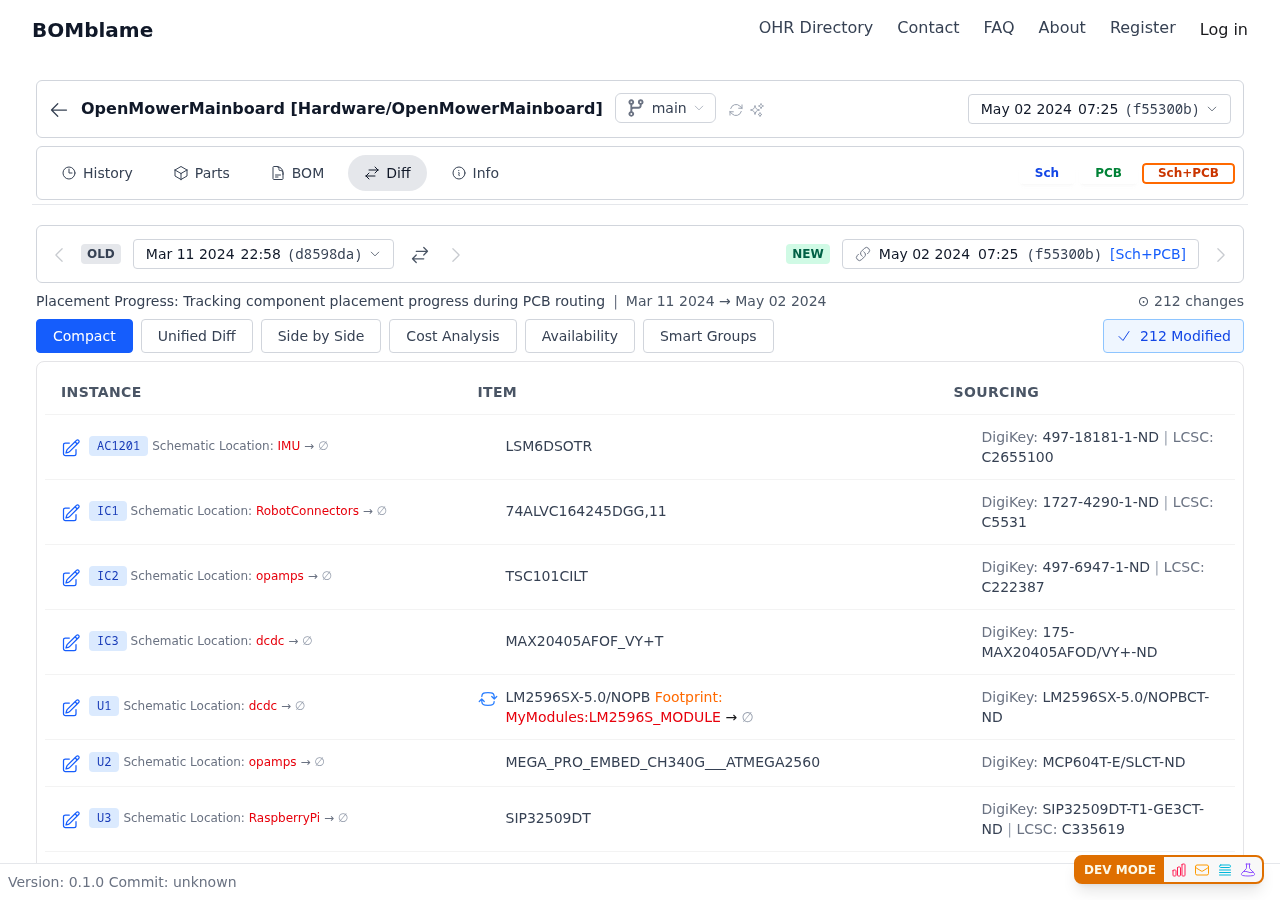Screen dimensions: 1280x900
Task: Open the OLD revision Mar 11 2024 dropdown
Action: 263,254
